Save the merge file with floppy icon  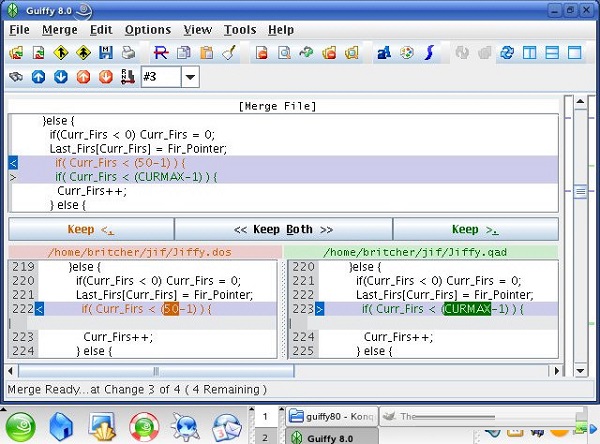tap(106, 53)
